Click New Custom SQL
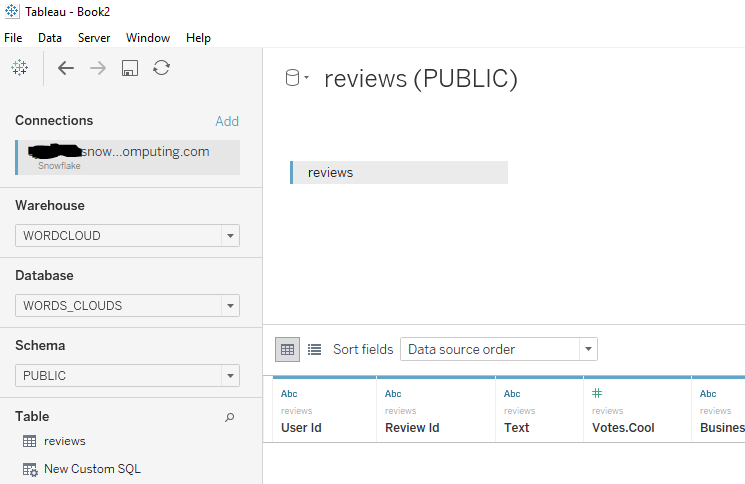Screen dimensions: 745x484 92,469
